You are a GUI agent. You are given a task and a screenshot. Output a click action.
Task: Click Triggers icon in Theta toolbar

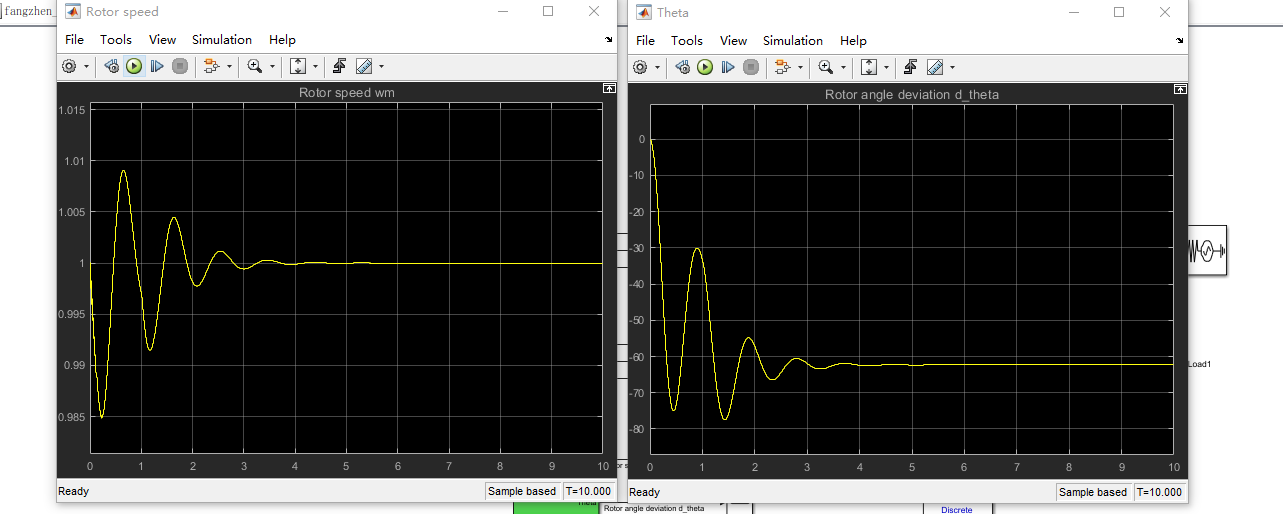click(911, 67)
